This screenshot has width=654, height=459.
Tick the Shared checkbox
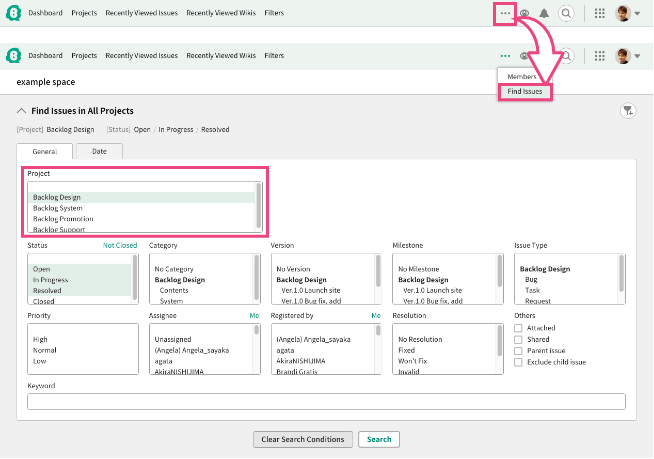(x=518, y=340)
